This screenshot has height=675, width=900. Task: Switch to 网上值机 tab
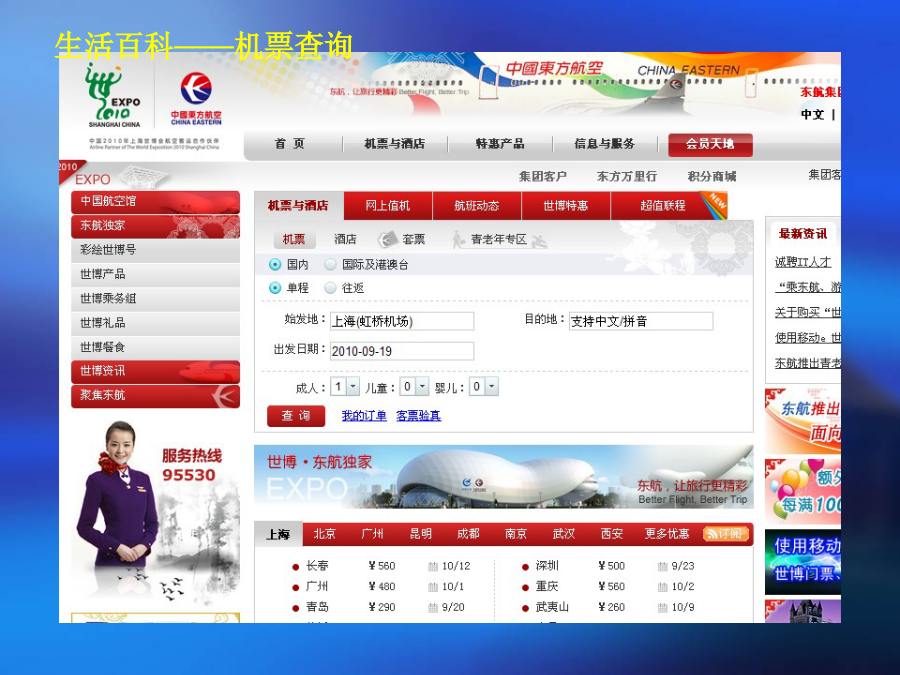coord(388,206)
